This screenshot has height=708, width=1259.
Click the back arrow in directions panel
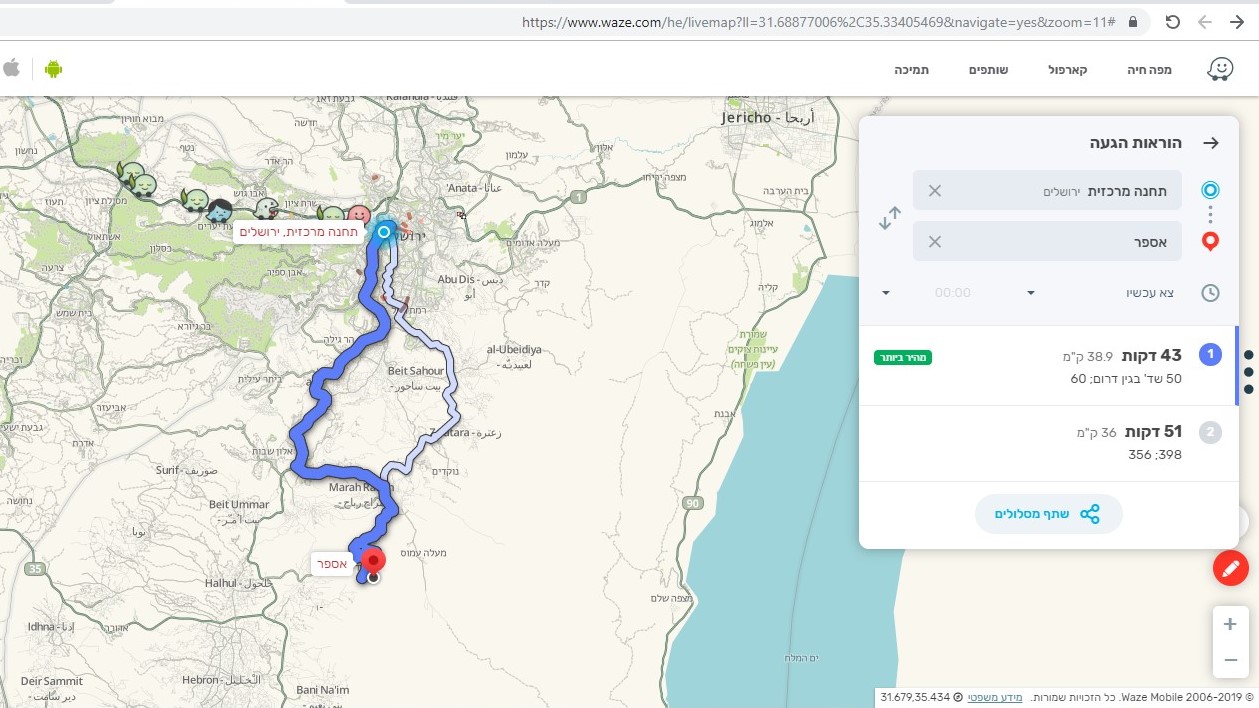point(1211,143)
